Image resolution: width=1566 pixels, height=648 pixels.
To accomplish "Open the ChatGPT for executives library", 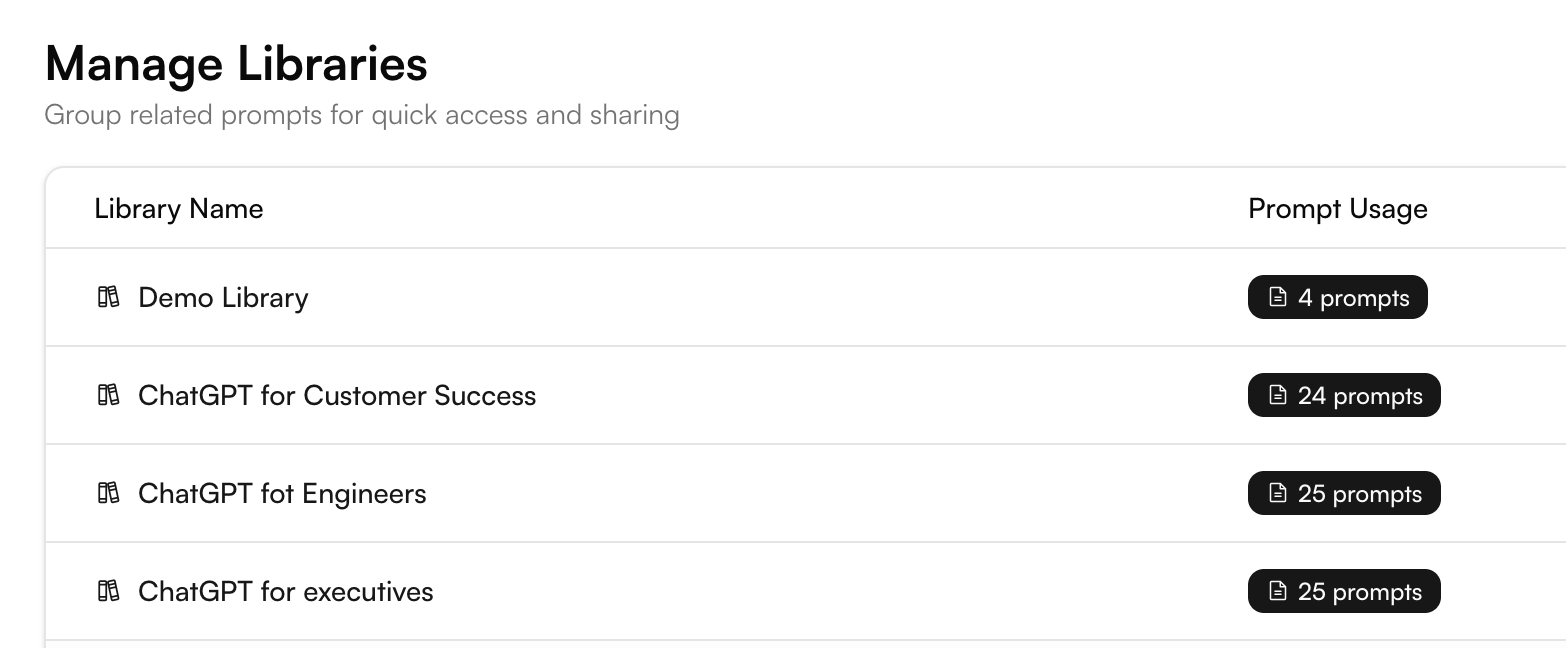I will click(286, 592).
